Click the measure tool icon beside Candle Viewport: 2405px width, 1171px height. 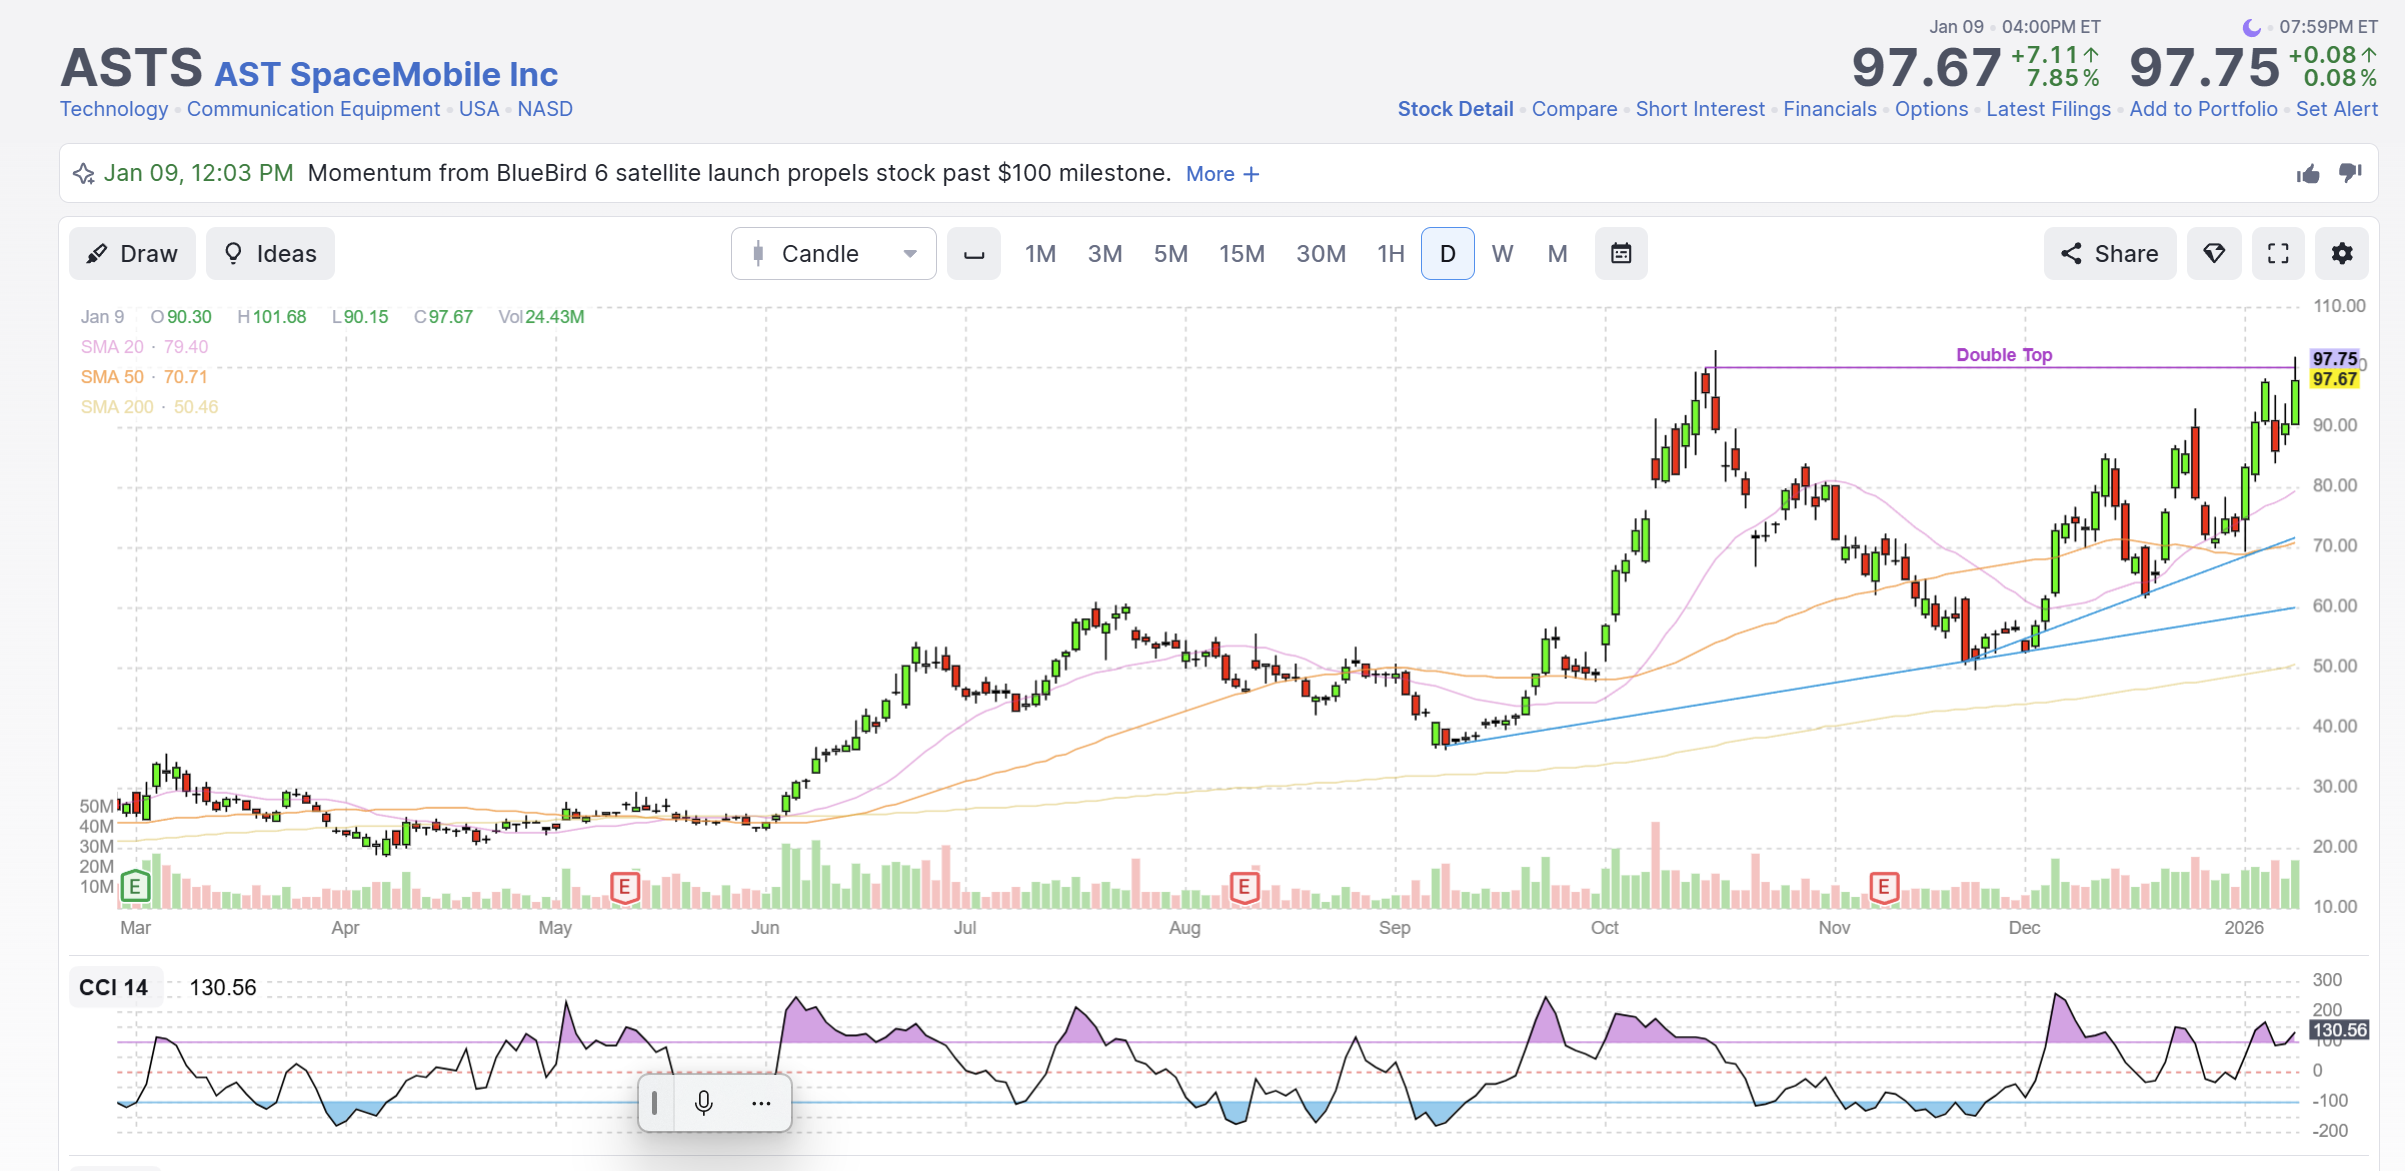point(974,254)
